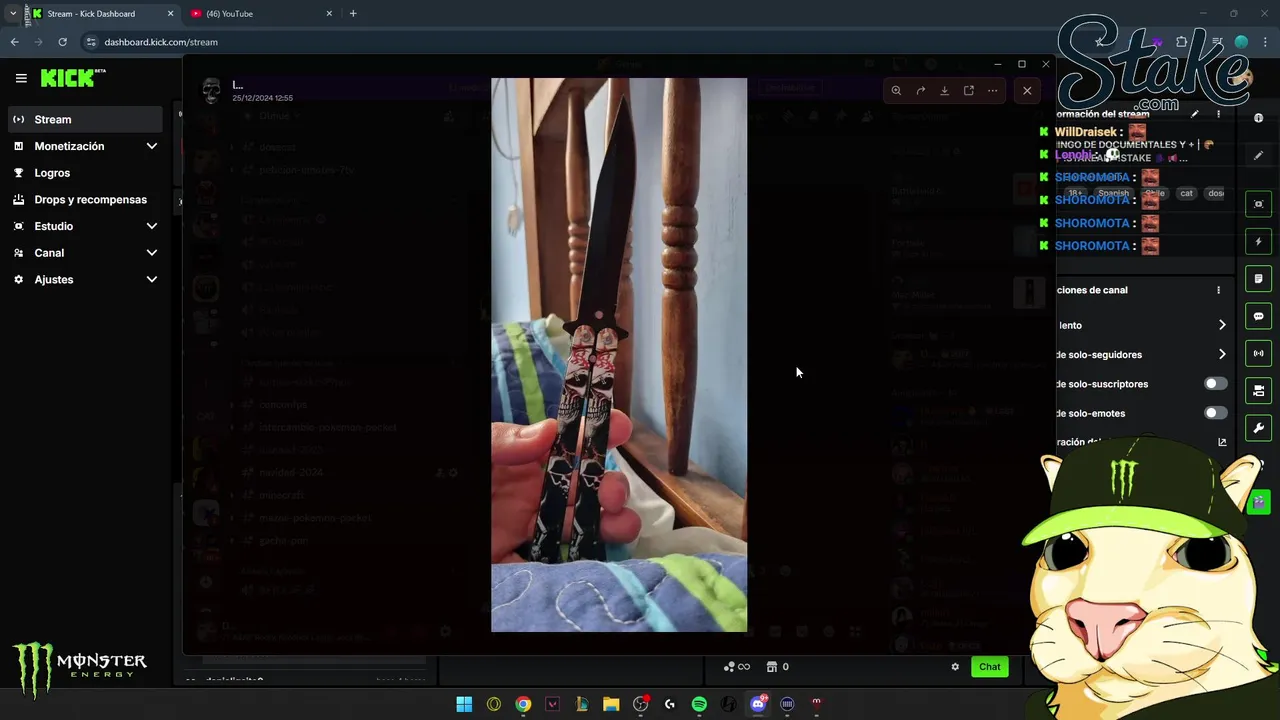The height and width of the screenshot is (720, 1280).
Task: Open the Windows Start menu
Action: pyautogui.click(x=464, y=704)
